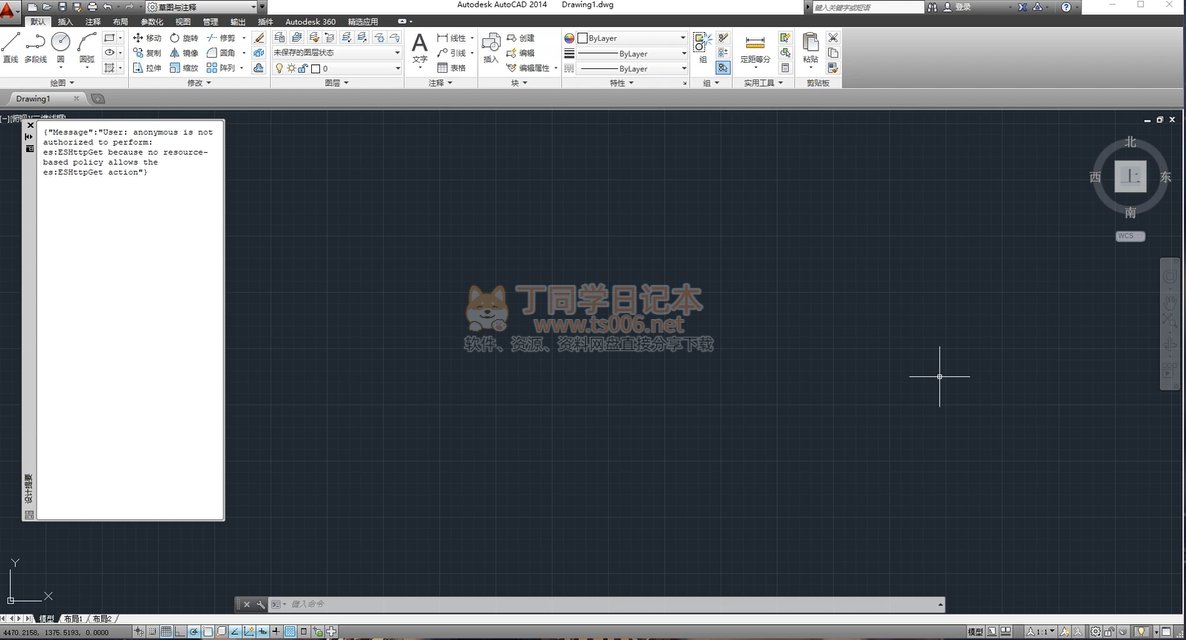The image size is (1186, 640).
Task: Click the Mirror (镜像) tool
Action: pyautogui.click(x=184, y=53)
